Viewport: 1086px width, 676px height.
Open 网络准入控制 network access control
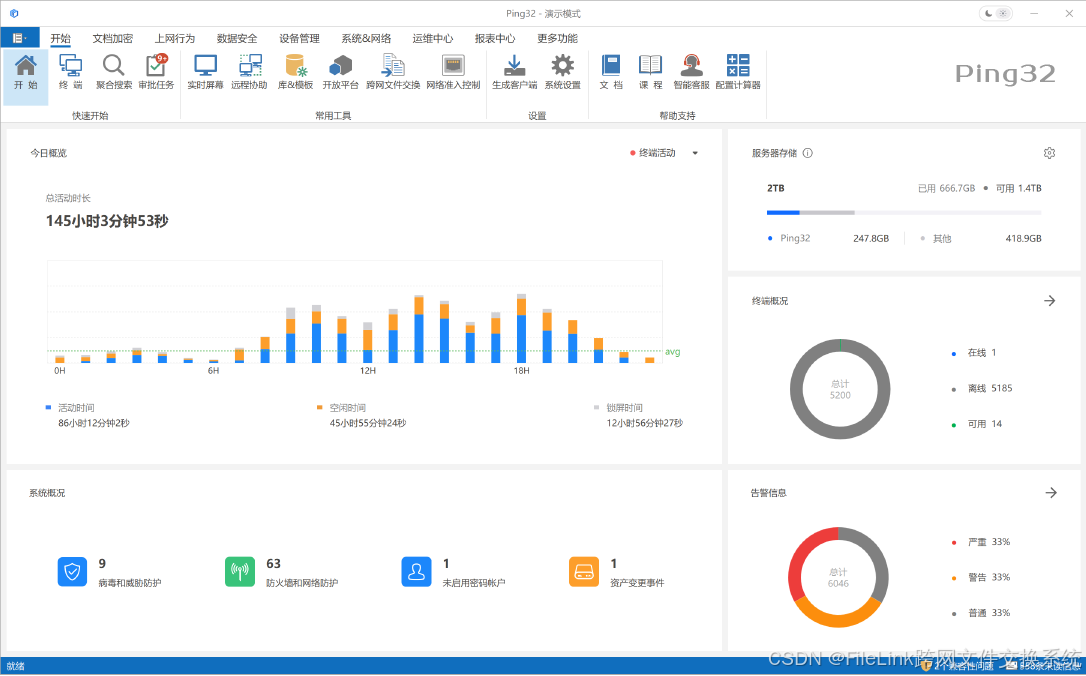pyautogui.click(x=453, y=72)
